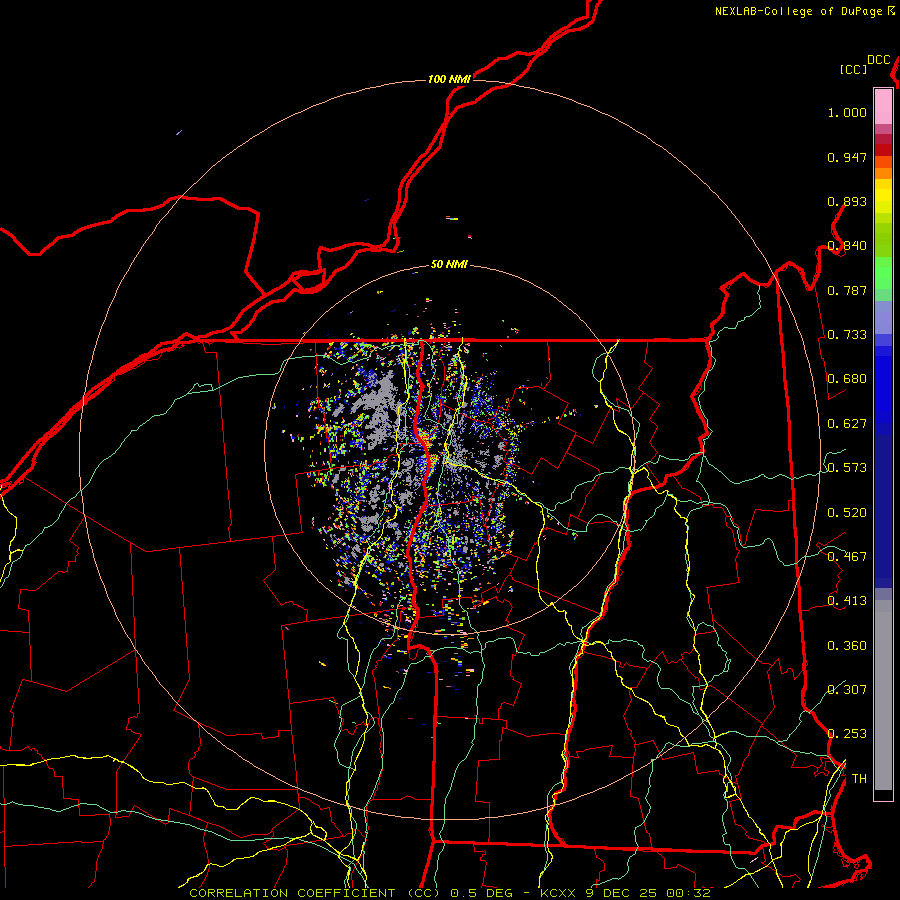Select the 0.253 legend value
900x900 pixels.
tap(847, 734)
